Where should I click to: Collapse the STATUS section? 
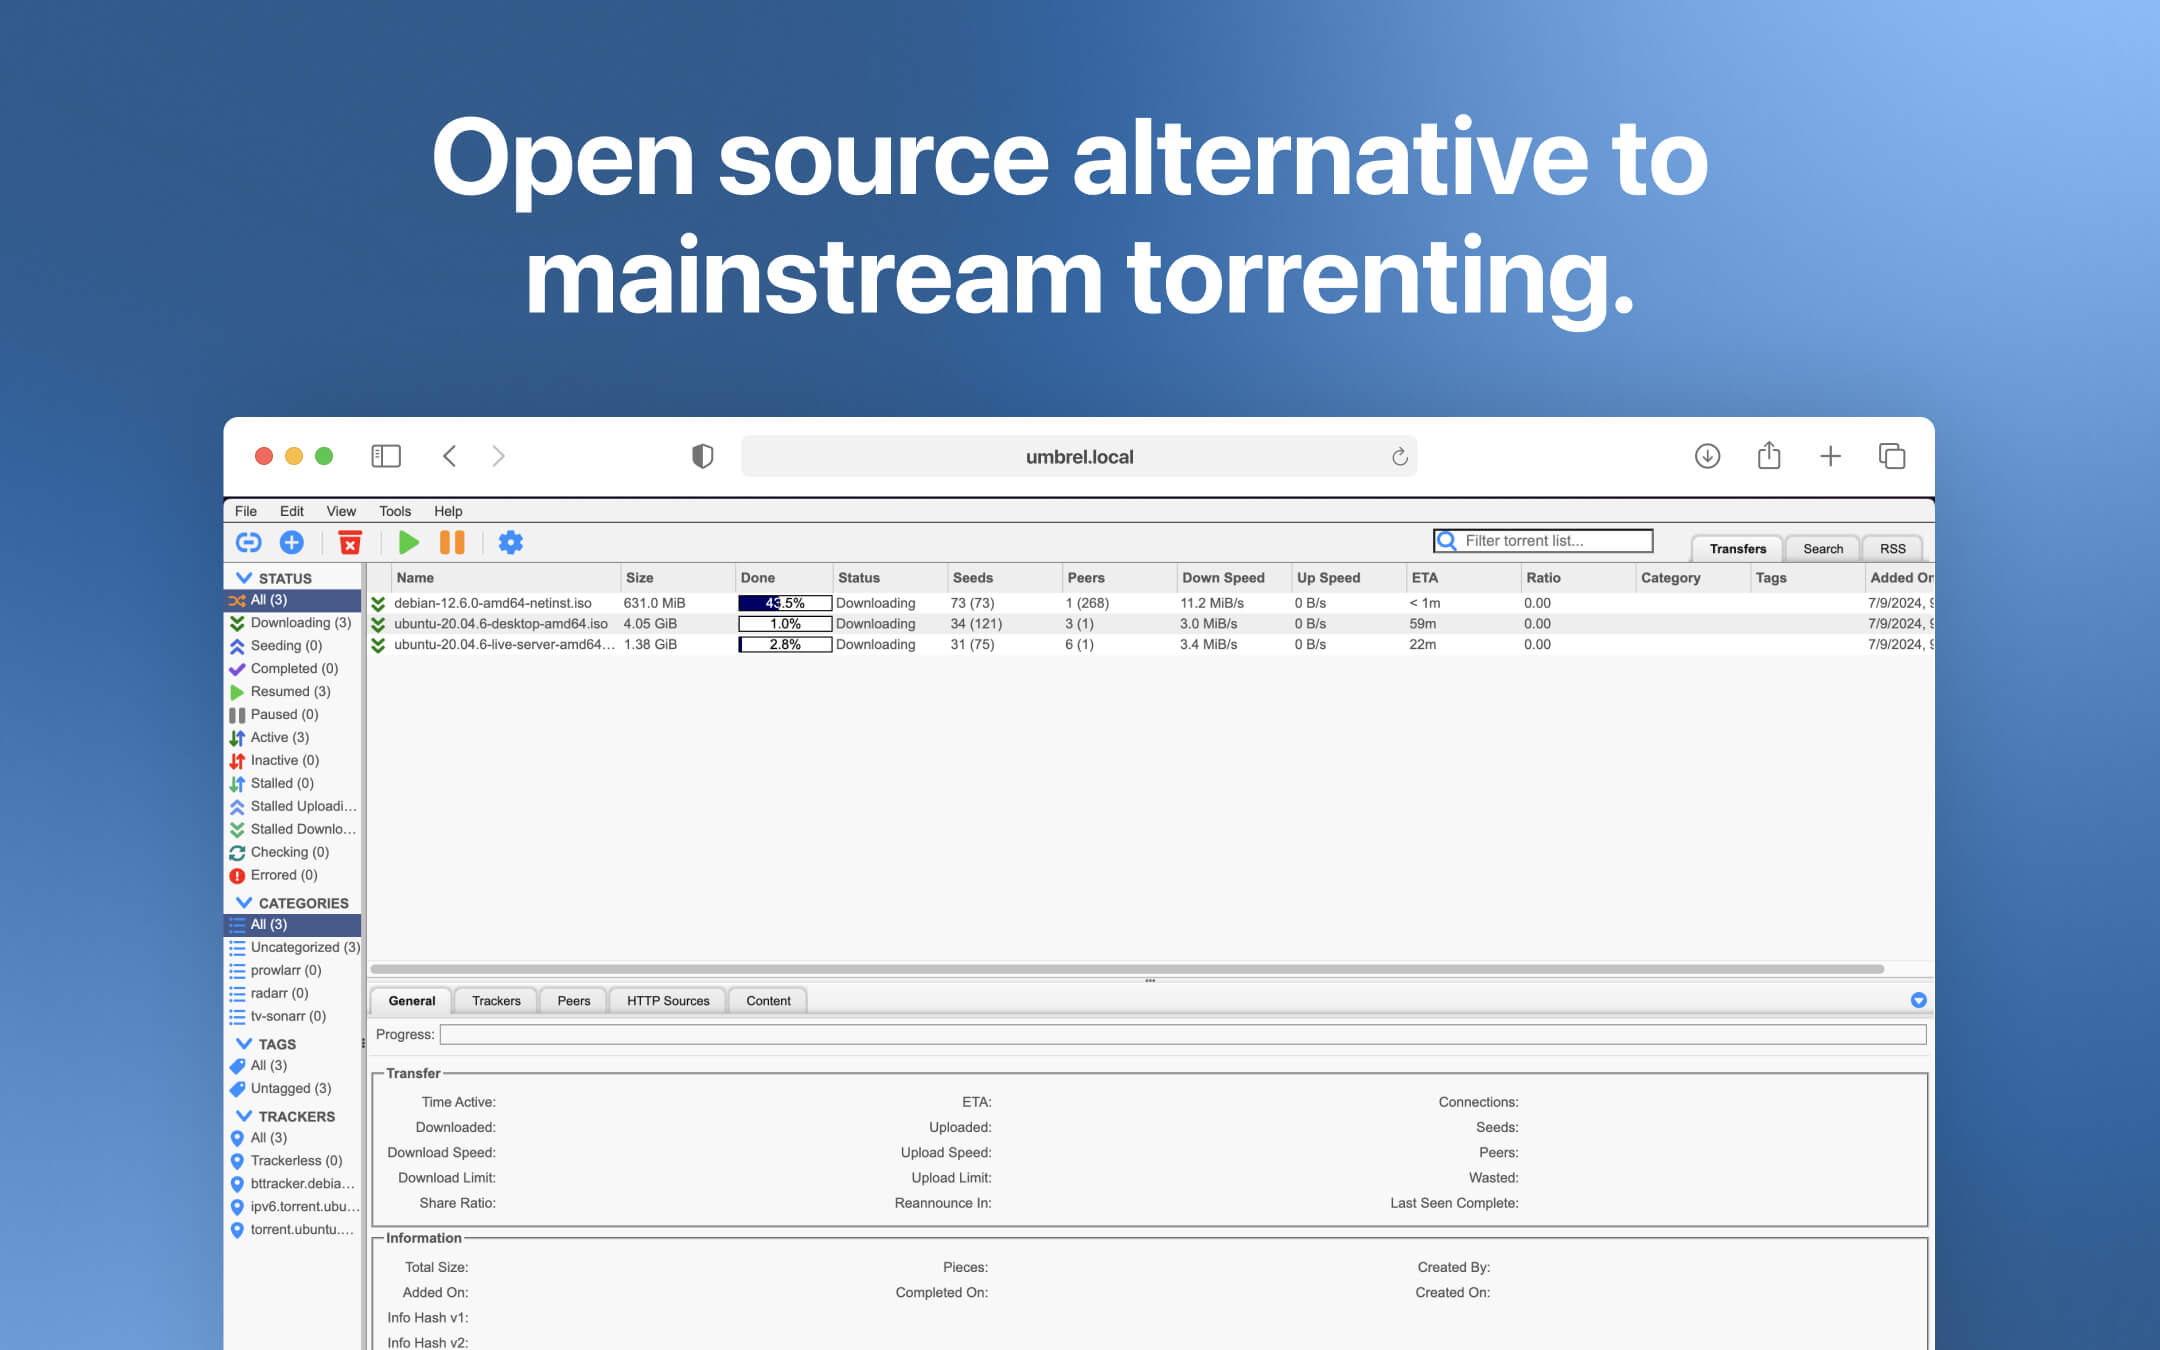(x=243, y=577)
